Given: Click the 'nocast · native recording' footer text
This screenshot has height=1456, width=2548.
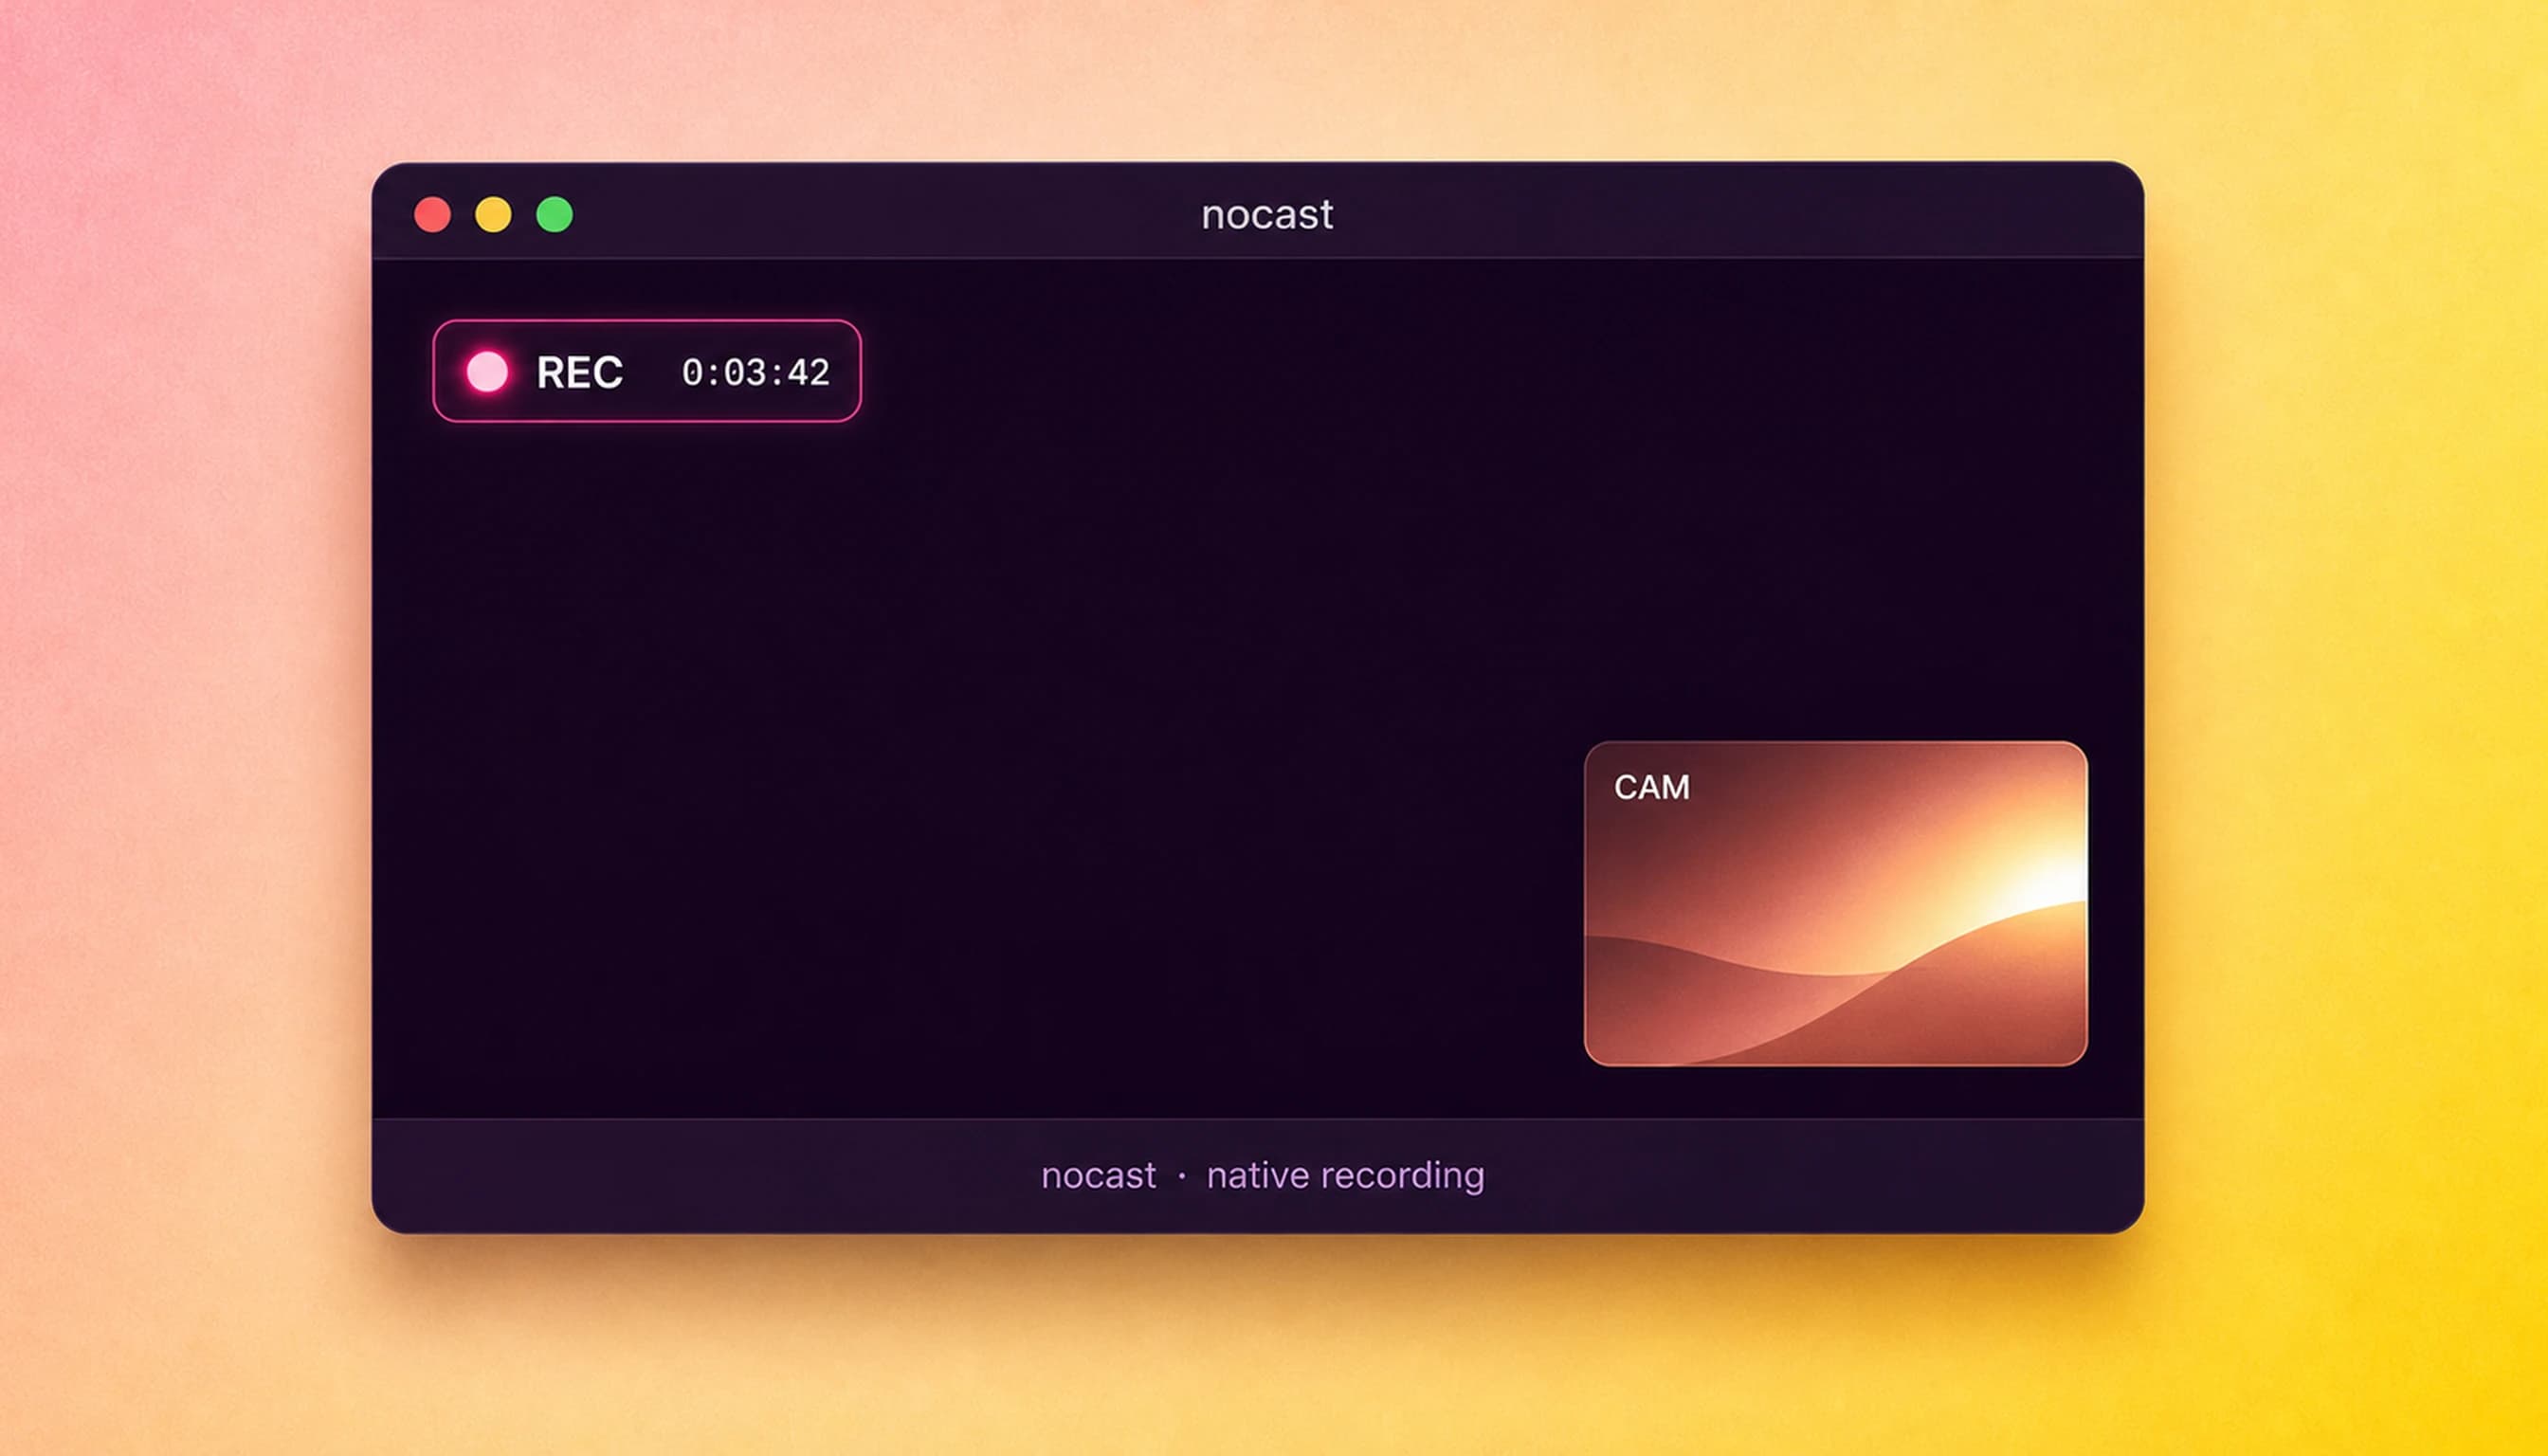Looking at the screenshot, I should tap(1263, 1175).
